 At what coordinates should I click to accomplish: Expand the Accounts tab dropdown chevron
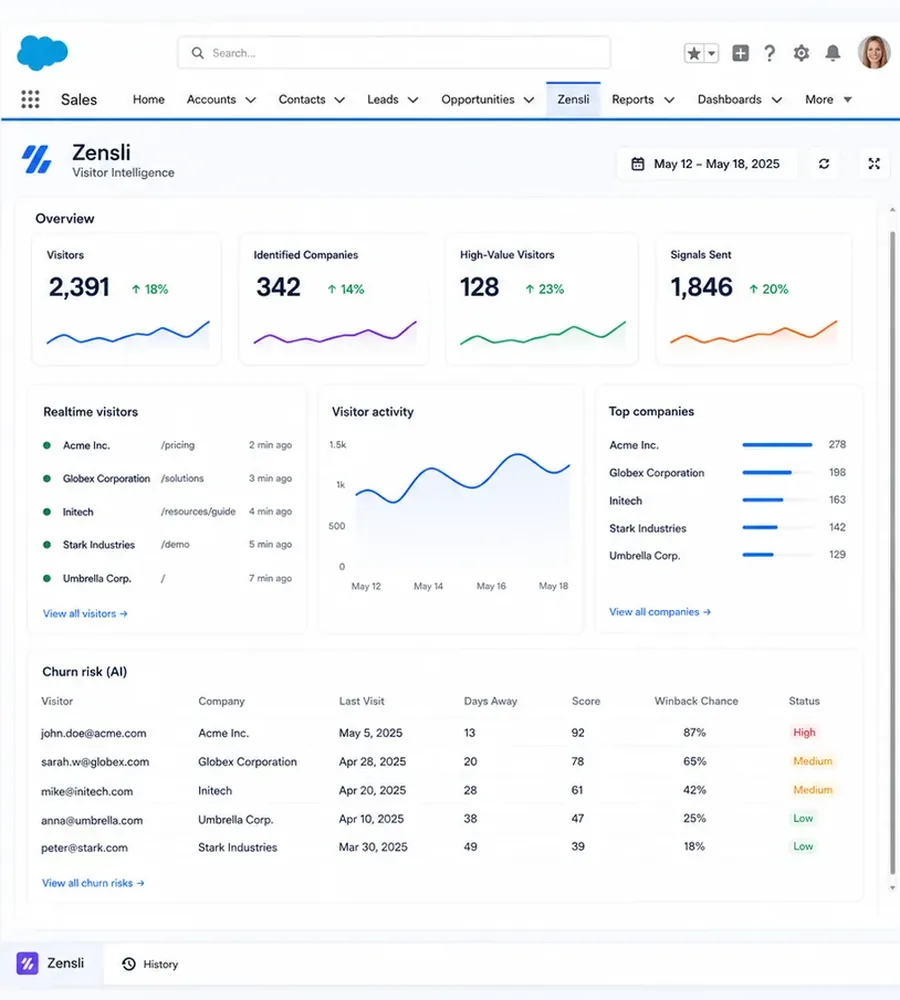pos(251,100)
